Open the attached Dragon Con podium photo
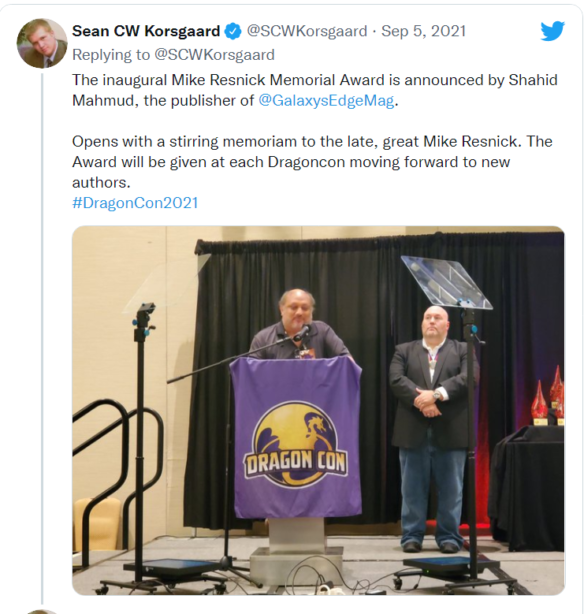 [x=318, y=410]
